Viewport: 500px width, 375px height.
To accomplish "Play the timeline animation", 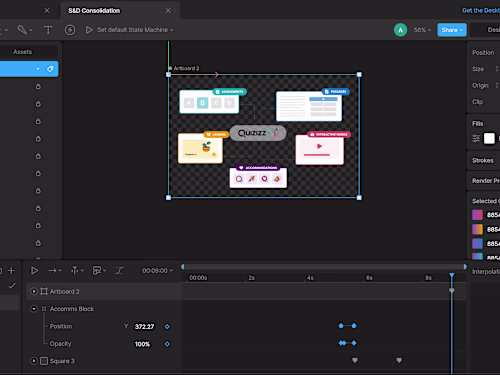I will coord(34,270).
